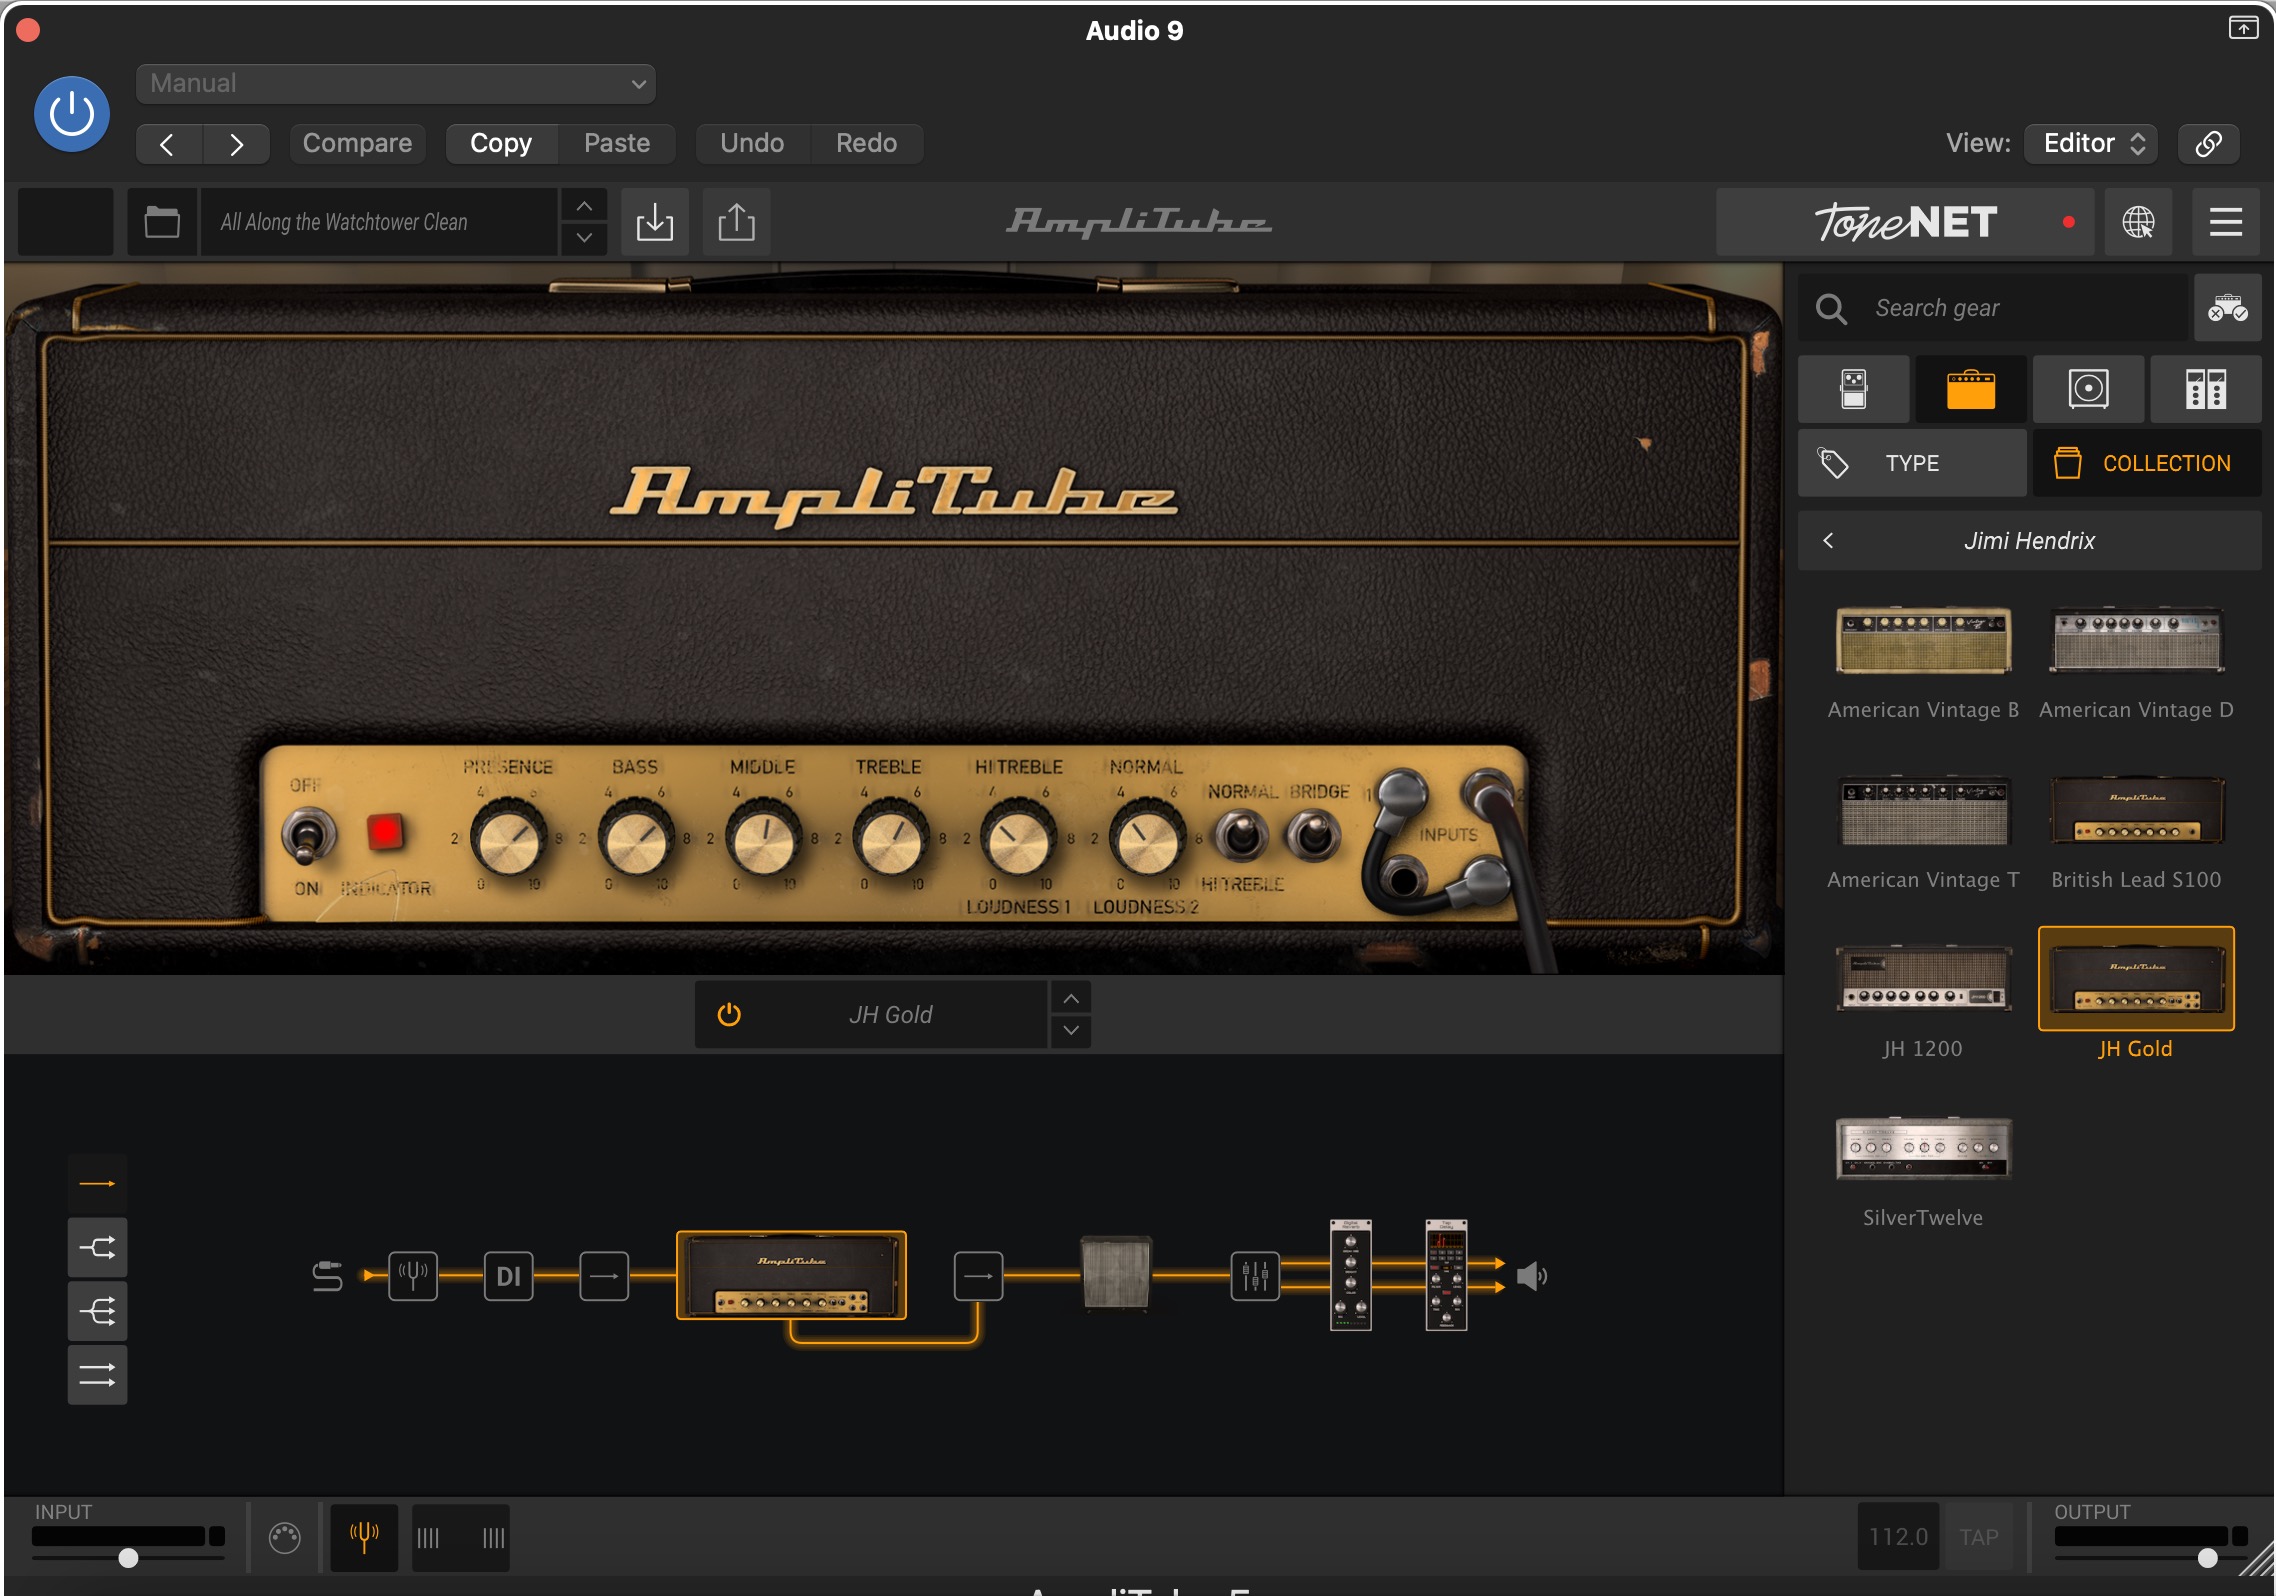Image resolution: width=2276 pixels, height=1596 pixels.
Task: Click the HI TREBLE loudness 1 knob
Action: [x=1018, y=839]
